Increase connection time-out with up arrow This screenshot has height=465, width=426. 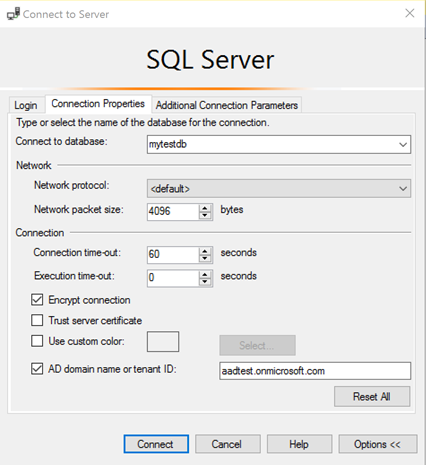[x=205, y=251]
